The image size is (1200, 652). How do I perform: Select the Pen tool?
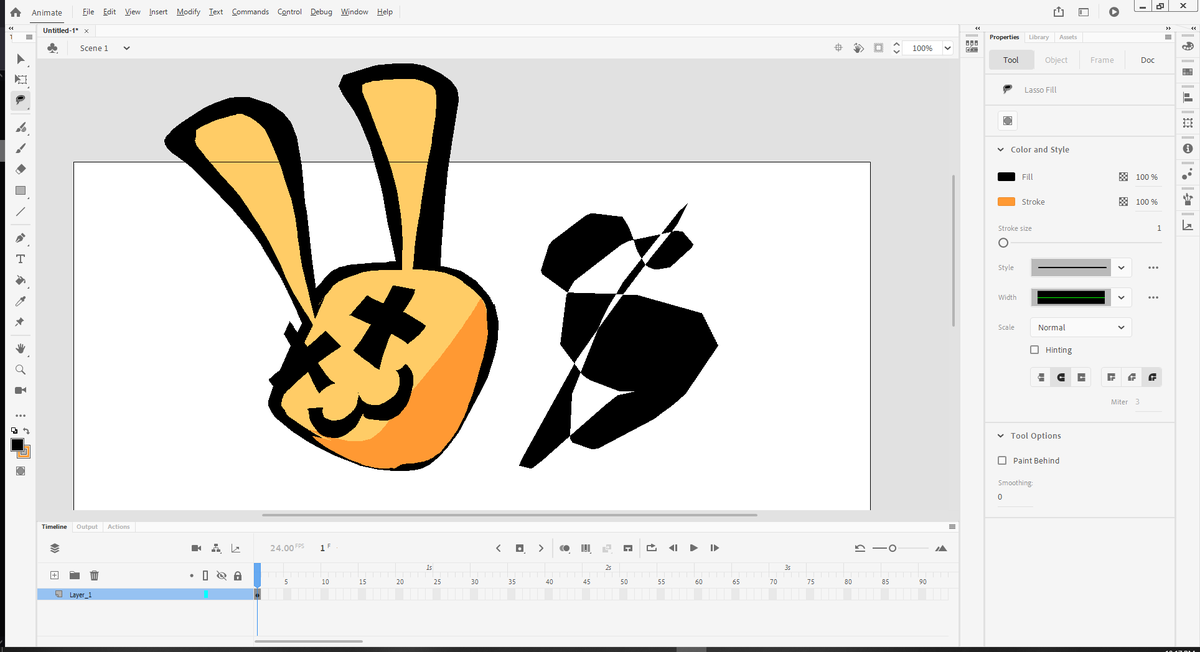pos(20,238)
